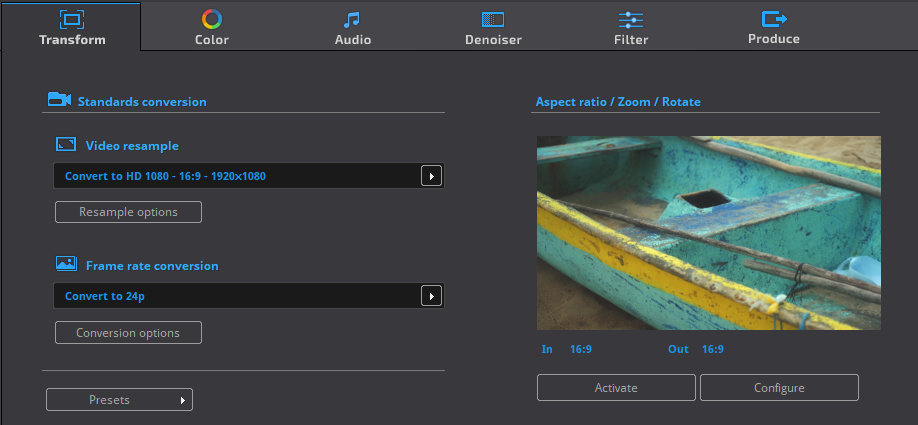Click the Filter sliders icon
The height and width of the screenshot is (425, 918).
pyautogui.click(x=631, y=20)
